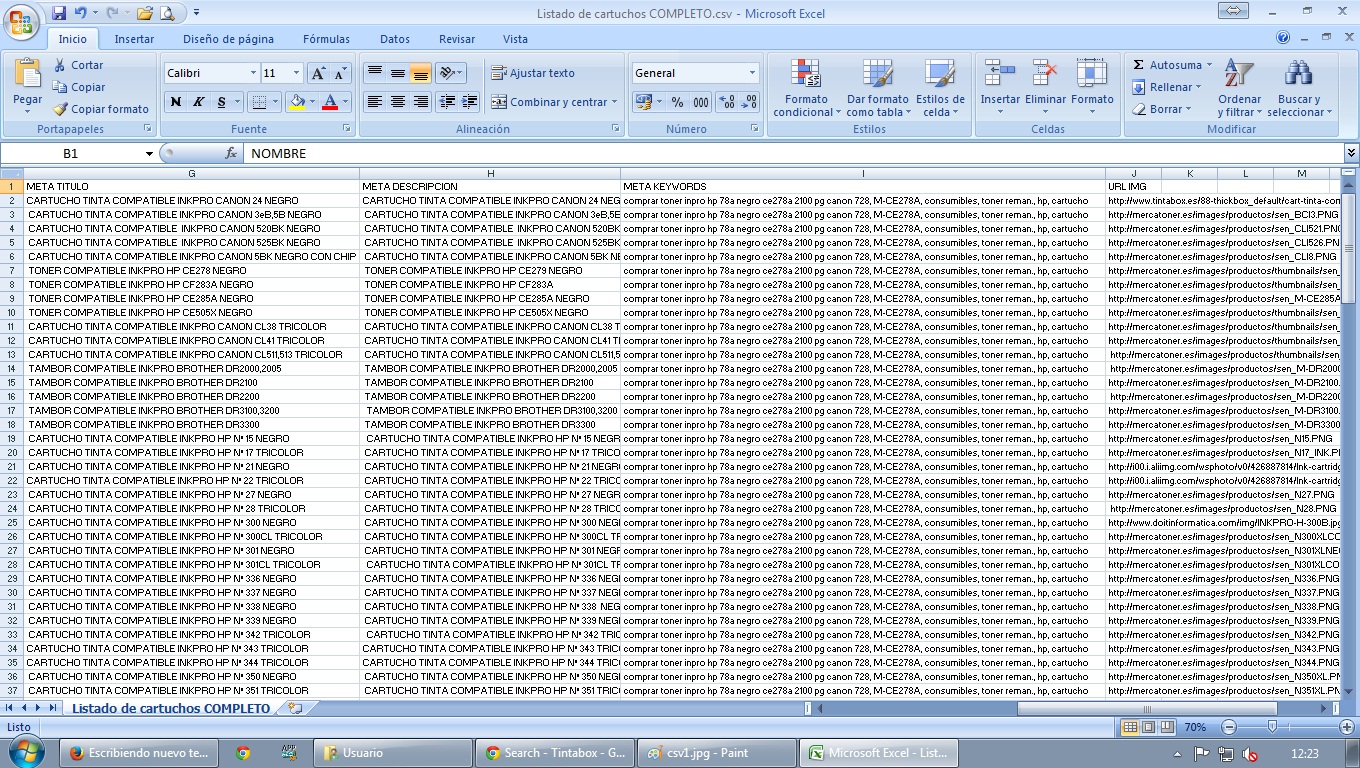Activate Copiar formato format painter
This screenshot has height=768, width=1360.
click(x=101, y=109)
